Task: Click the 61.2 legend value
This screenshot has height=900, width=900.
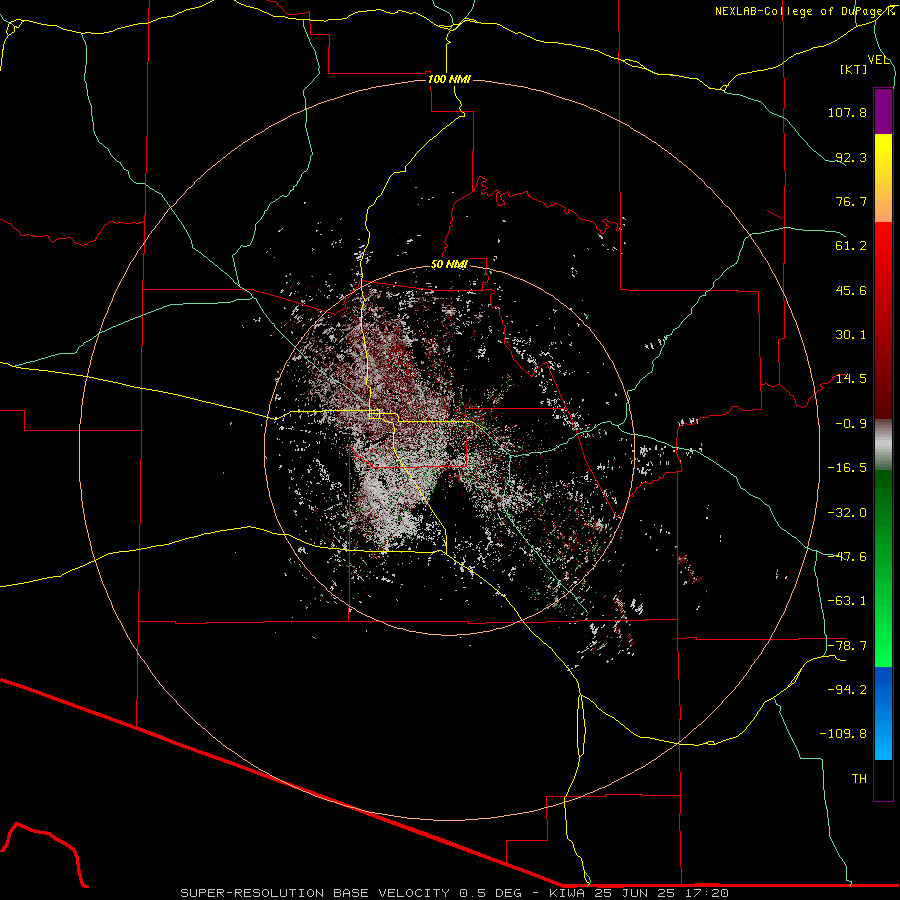Action: coord(851,246)
